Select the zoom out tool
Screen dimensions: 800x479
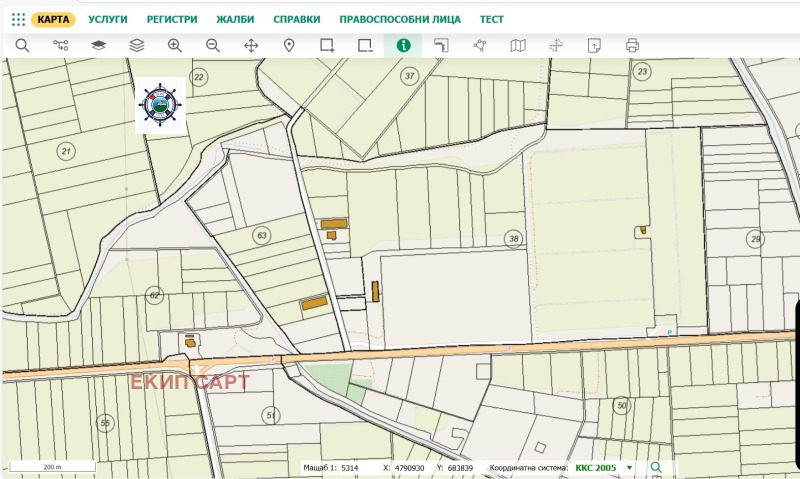213,45
